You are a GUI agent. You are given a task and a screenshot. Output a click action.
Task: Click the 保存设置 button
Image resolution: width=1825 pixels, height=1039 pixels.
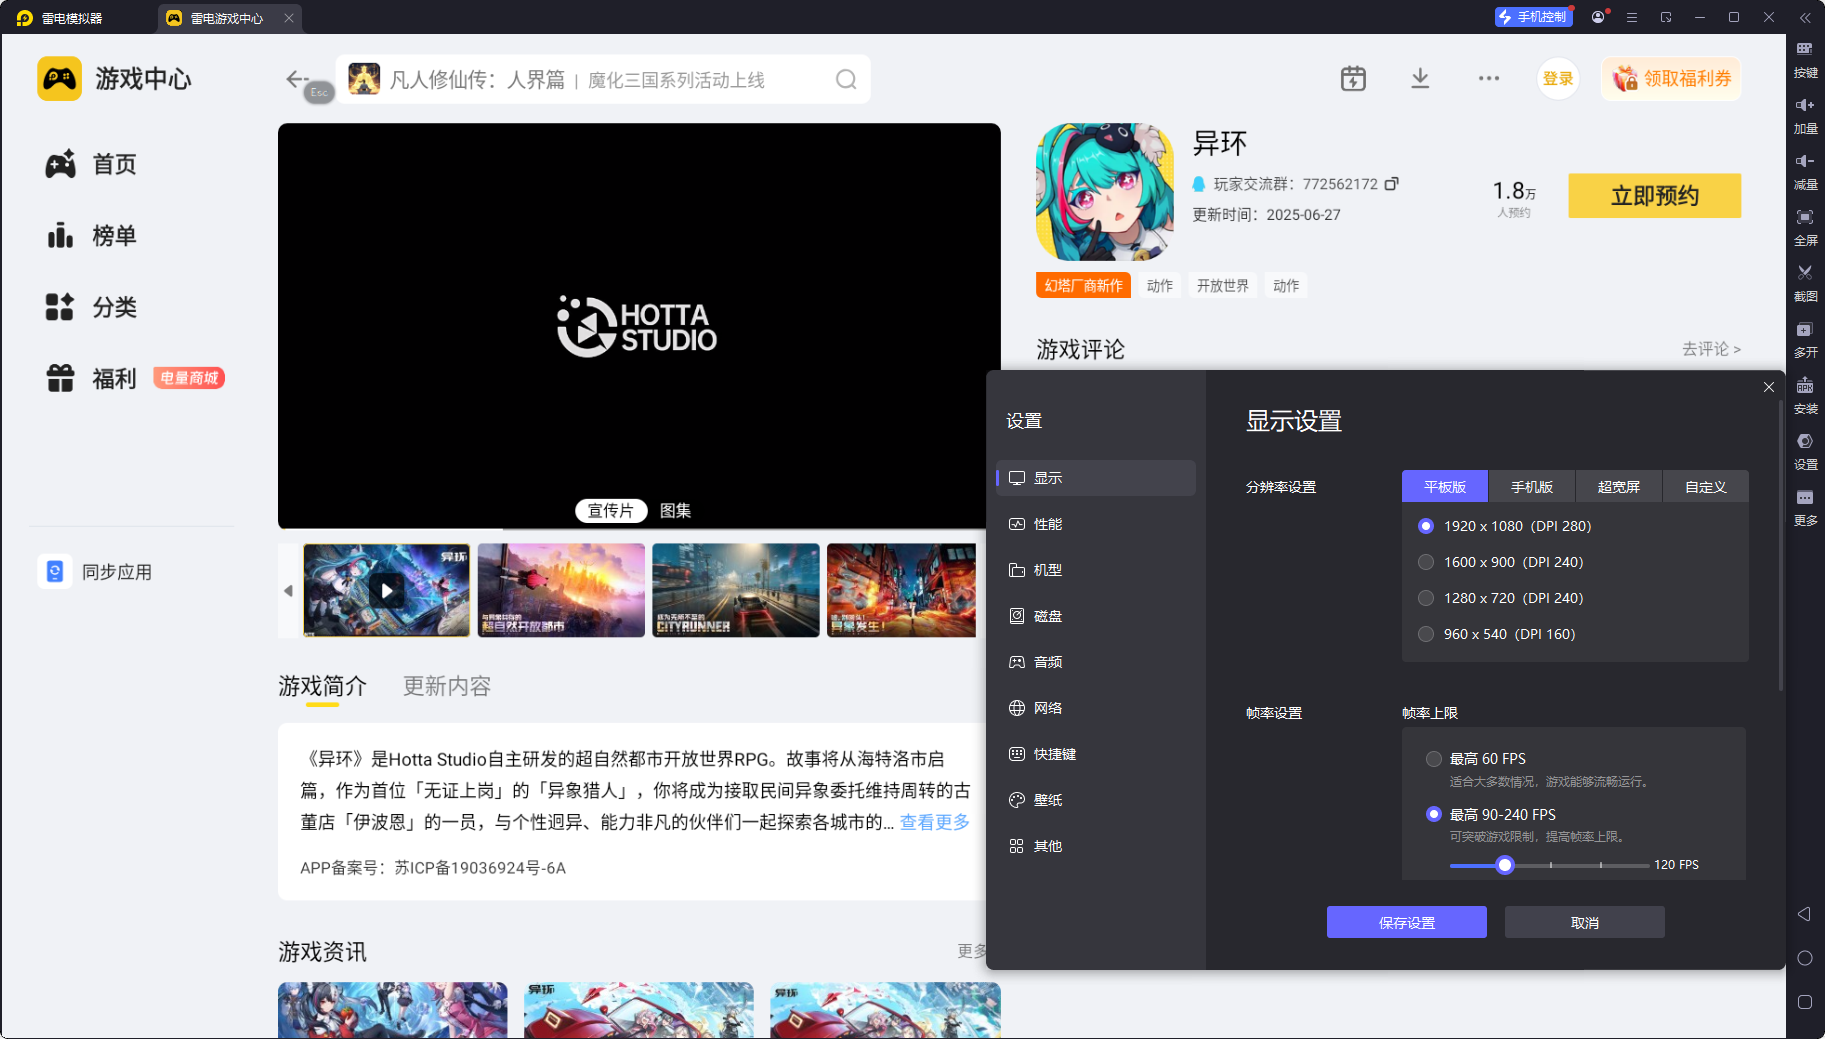pyautogui.click(x=1406, y=922)
